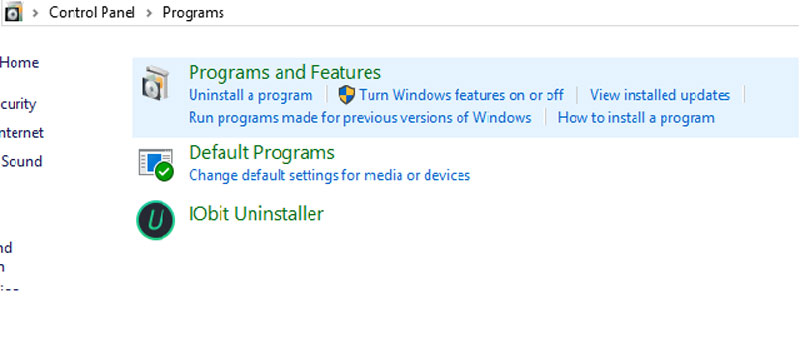The image size is (800, 363).
Task: Click the Control Panel address bar icon
Action: coord(13,12)
